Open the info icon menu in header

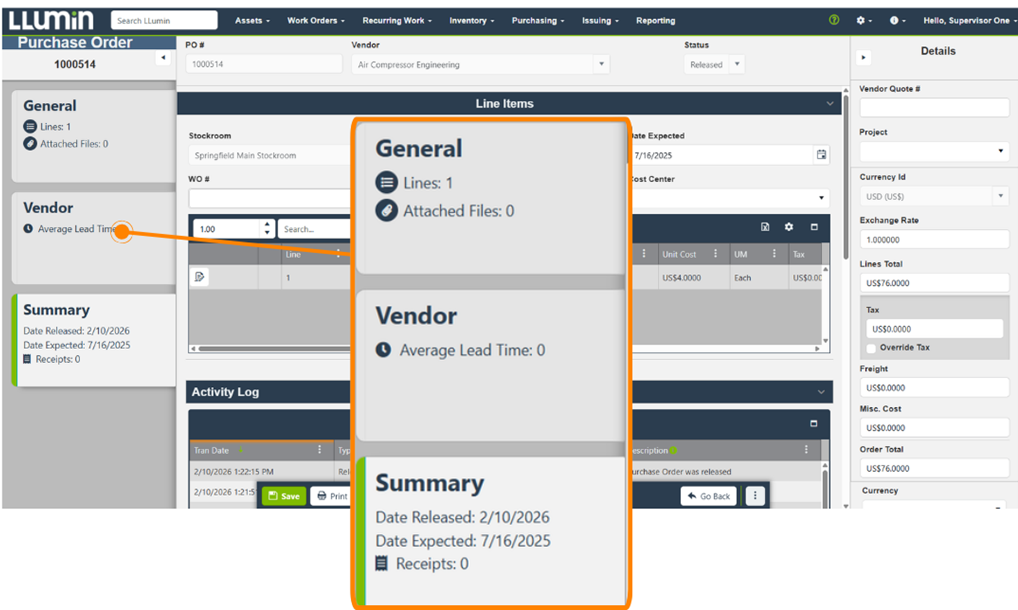coord(896,20)
